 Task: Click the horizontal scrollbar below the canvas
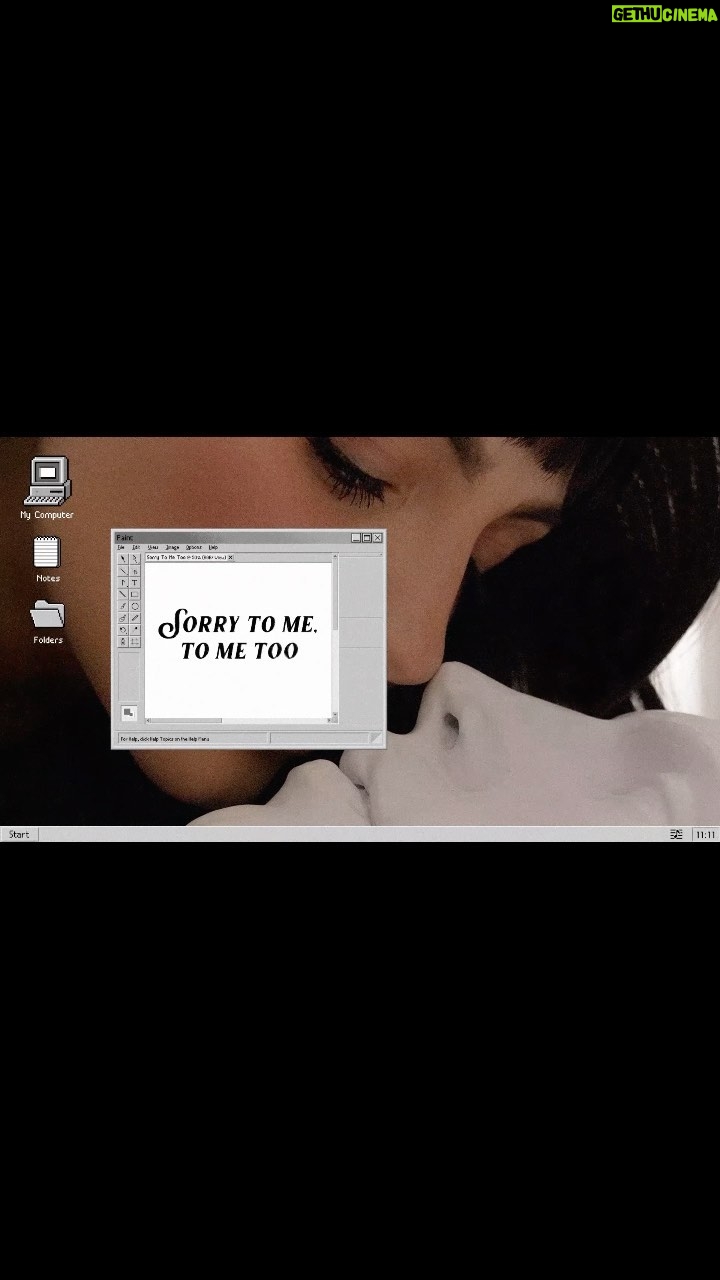(x=240, y=720)
